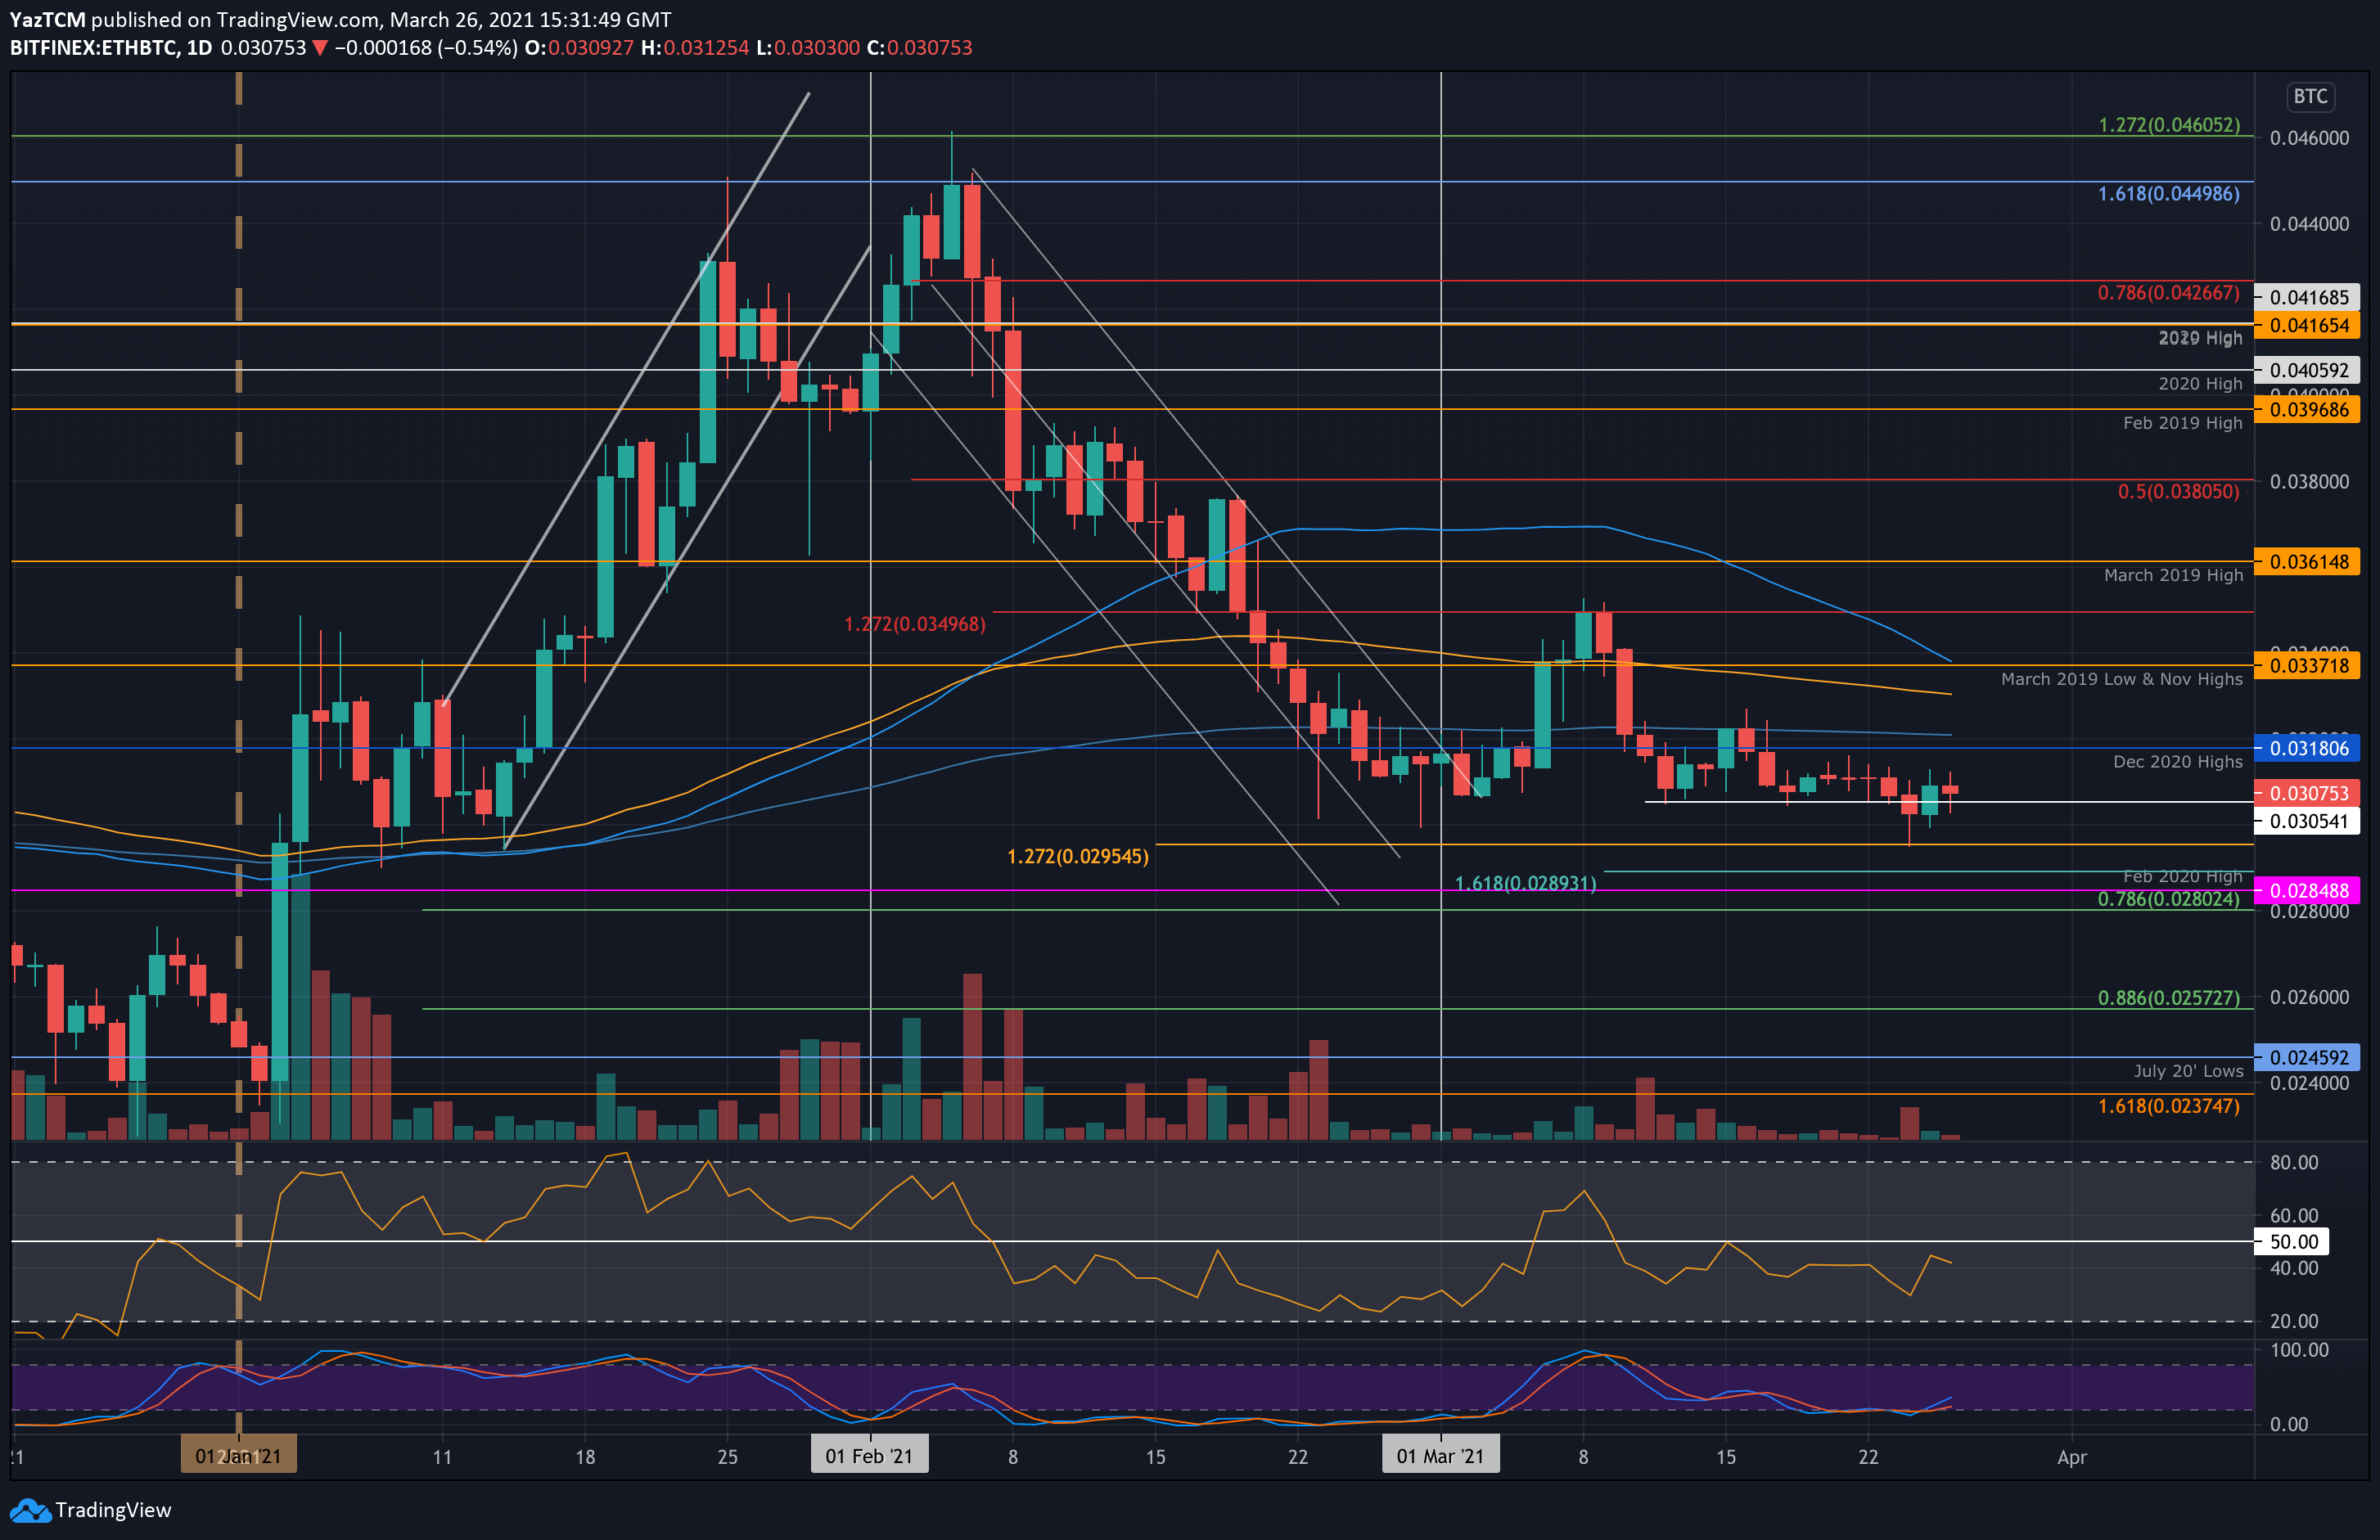The image size is (2380, 1540).
Task: Click the 15 March date tick
Action: 1725,1457
